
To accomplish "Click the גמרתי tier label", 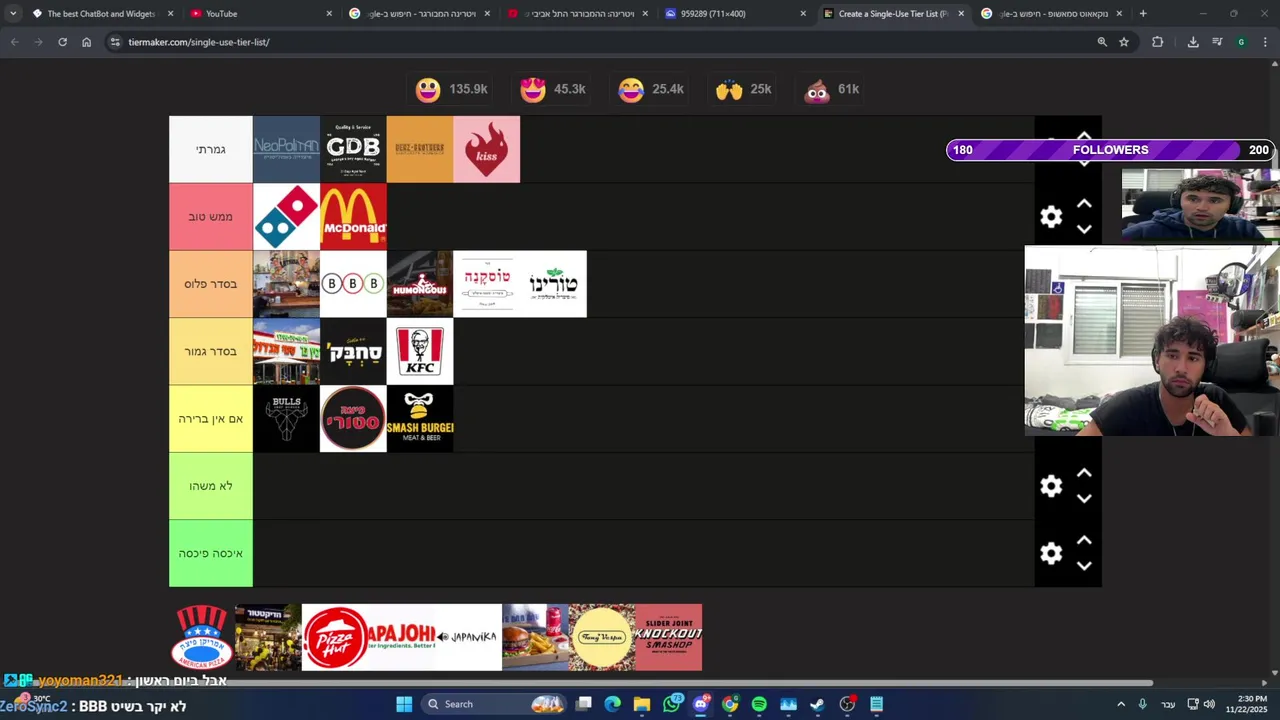I will (211, 149).
